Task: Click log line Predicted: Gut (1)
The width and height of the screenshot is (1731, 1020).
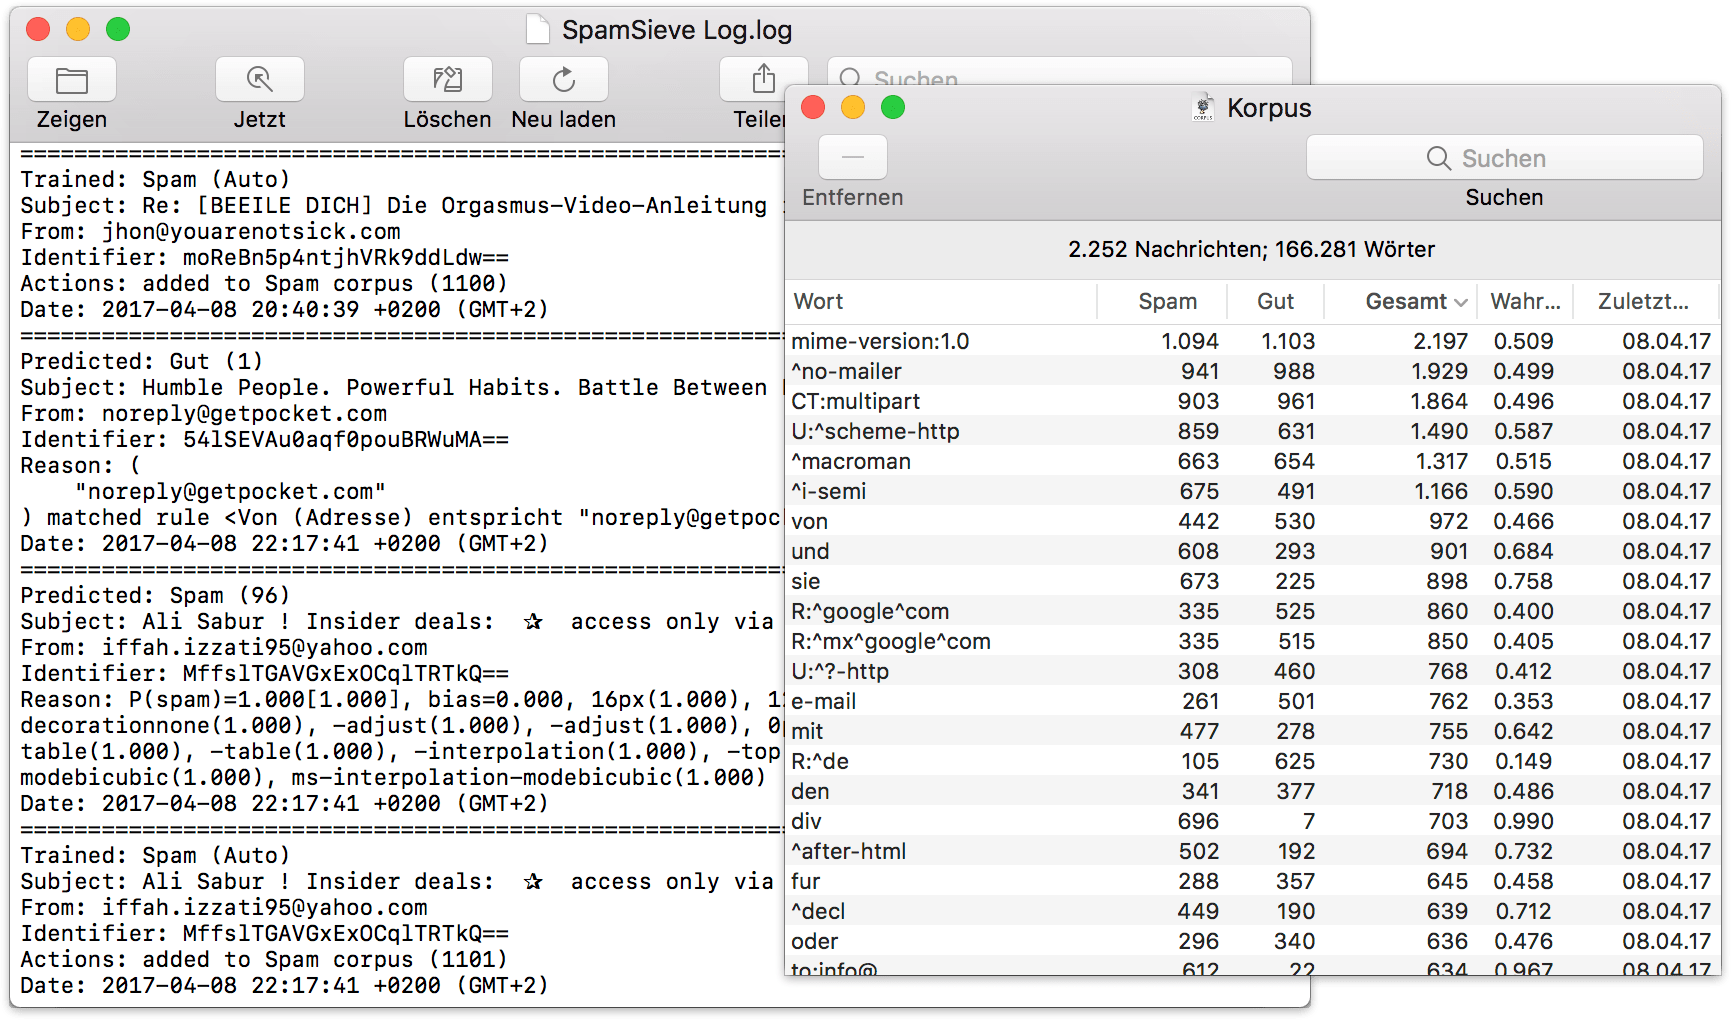Action: 141,361
